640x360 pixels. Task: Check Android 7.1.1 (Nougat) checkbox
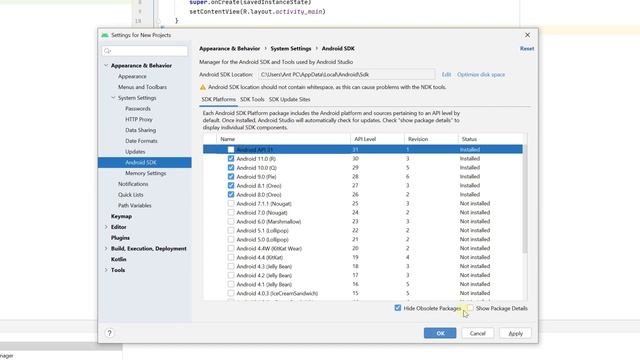coord(231,204)
